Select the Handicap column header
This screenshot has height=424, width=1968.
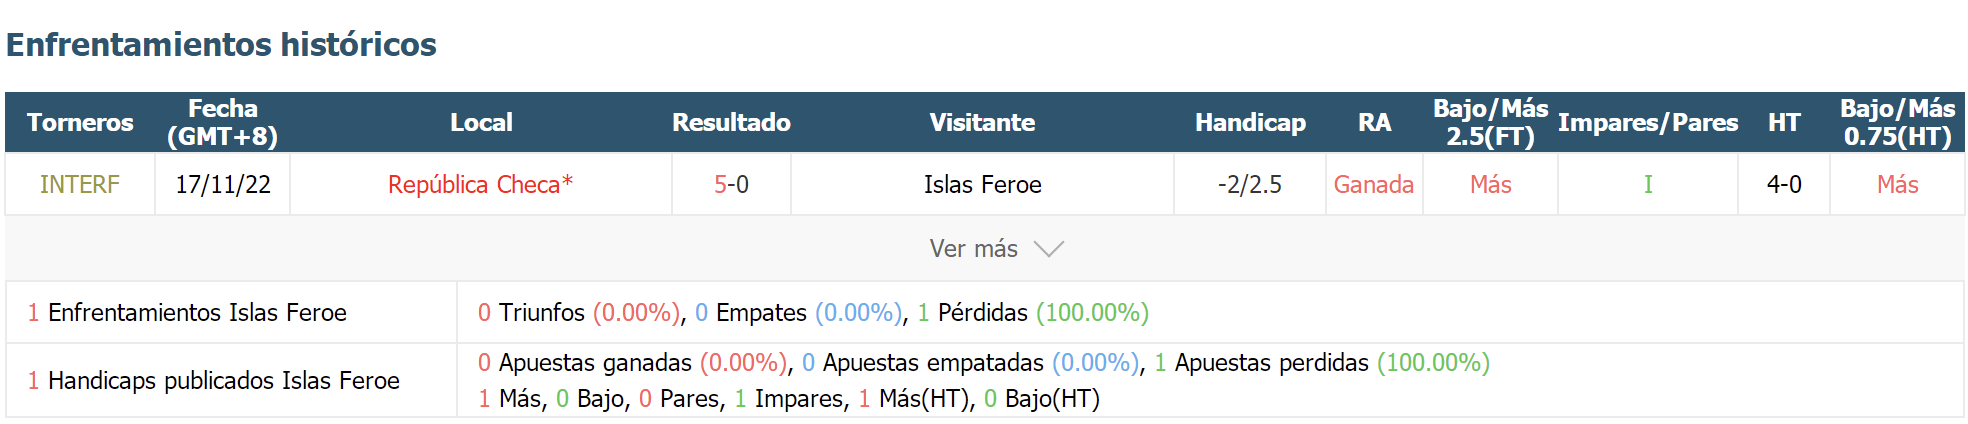tap(1250, 123)
